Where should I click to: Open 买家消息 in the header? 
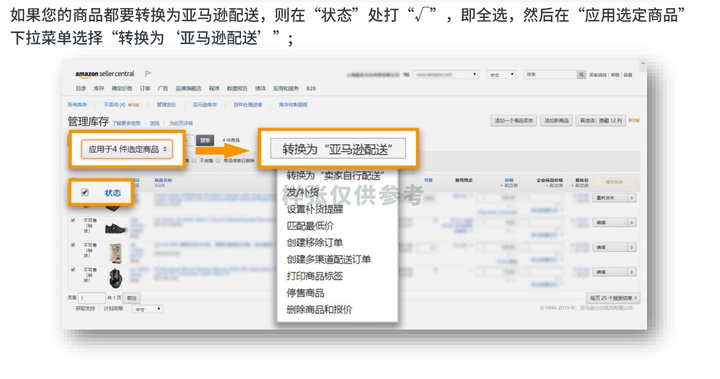click(x=598, y=75)
